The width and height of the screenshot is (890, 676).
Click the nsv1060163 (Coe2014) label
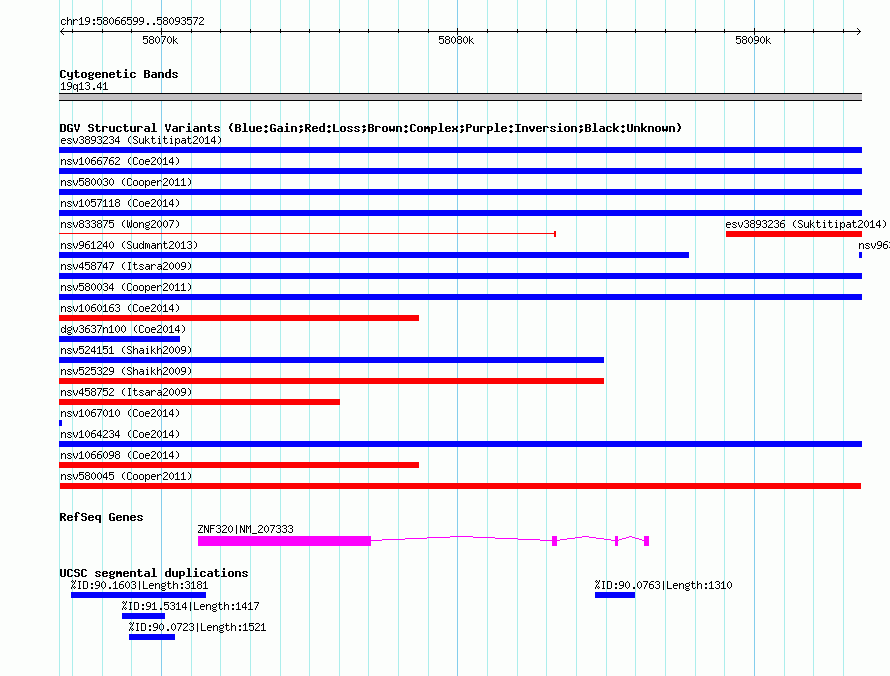[x=120, y=308]
